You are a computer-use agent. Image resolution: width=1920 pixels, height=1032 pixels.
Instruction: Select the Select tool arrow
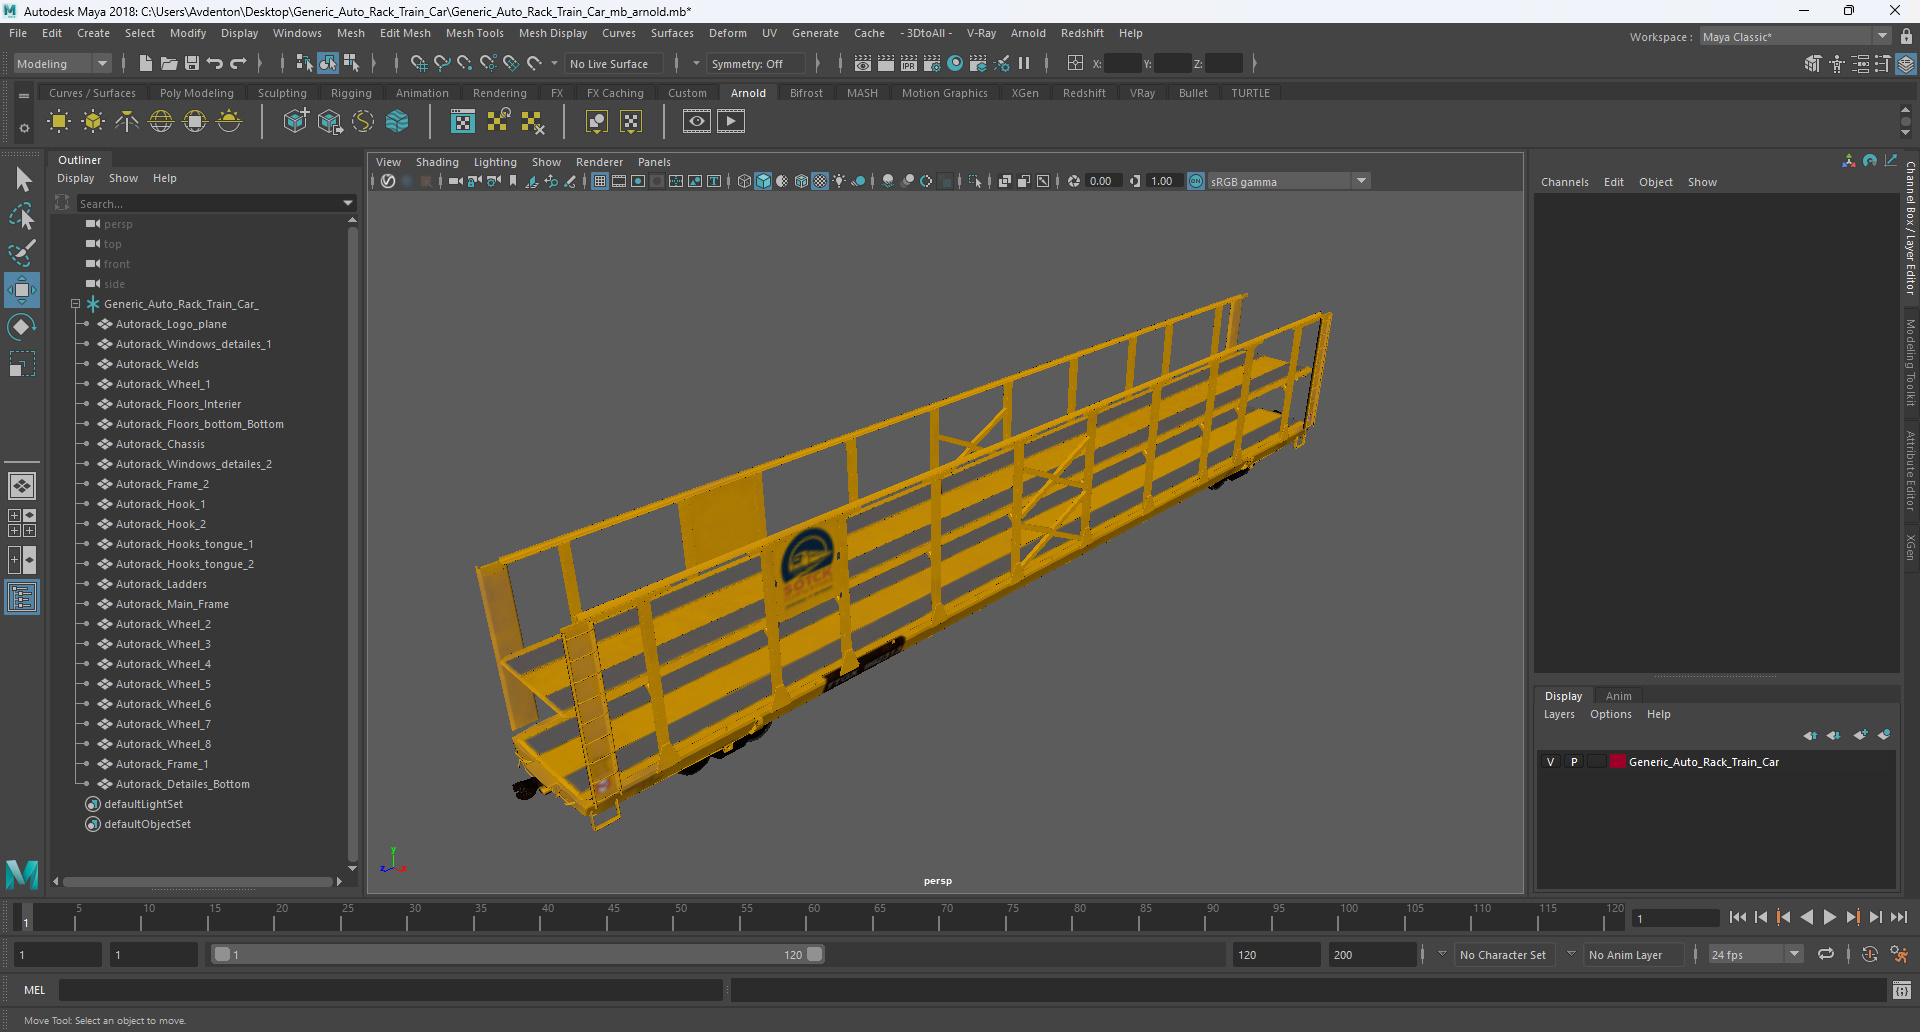(x=22, y=180)
